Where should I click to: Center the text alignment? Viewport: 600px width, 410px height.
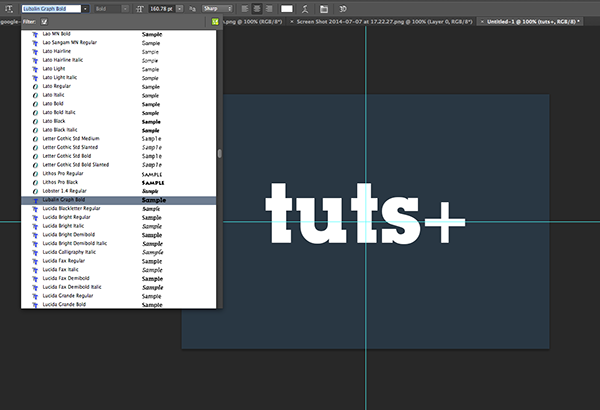(257, 8)
